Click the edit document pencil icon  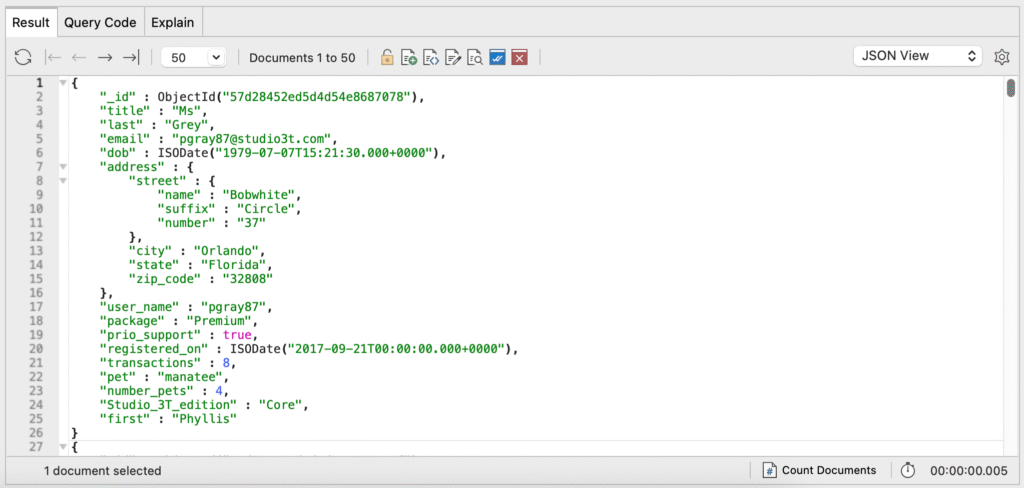[453, 58]
